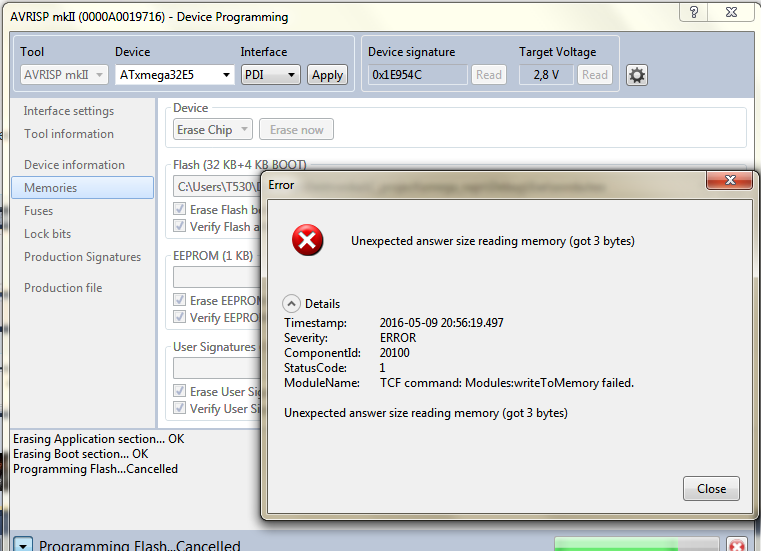Open the Interface PDI dropdown
Viewport: 761px width, 551px height.
pyautogui.click(x=270, y=75)
